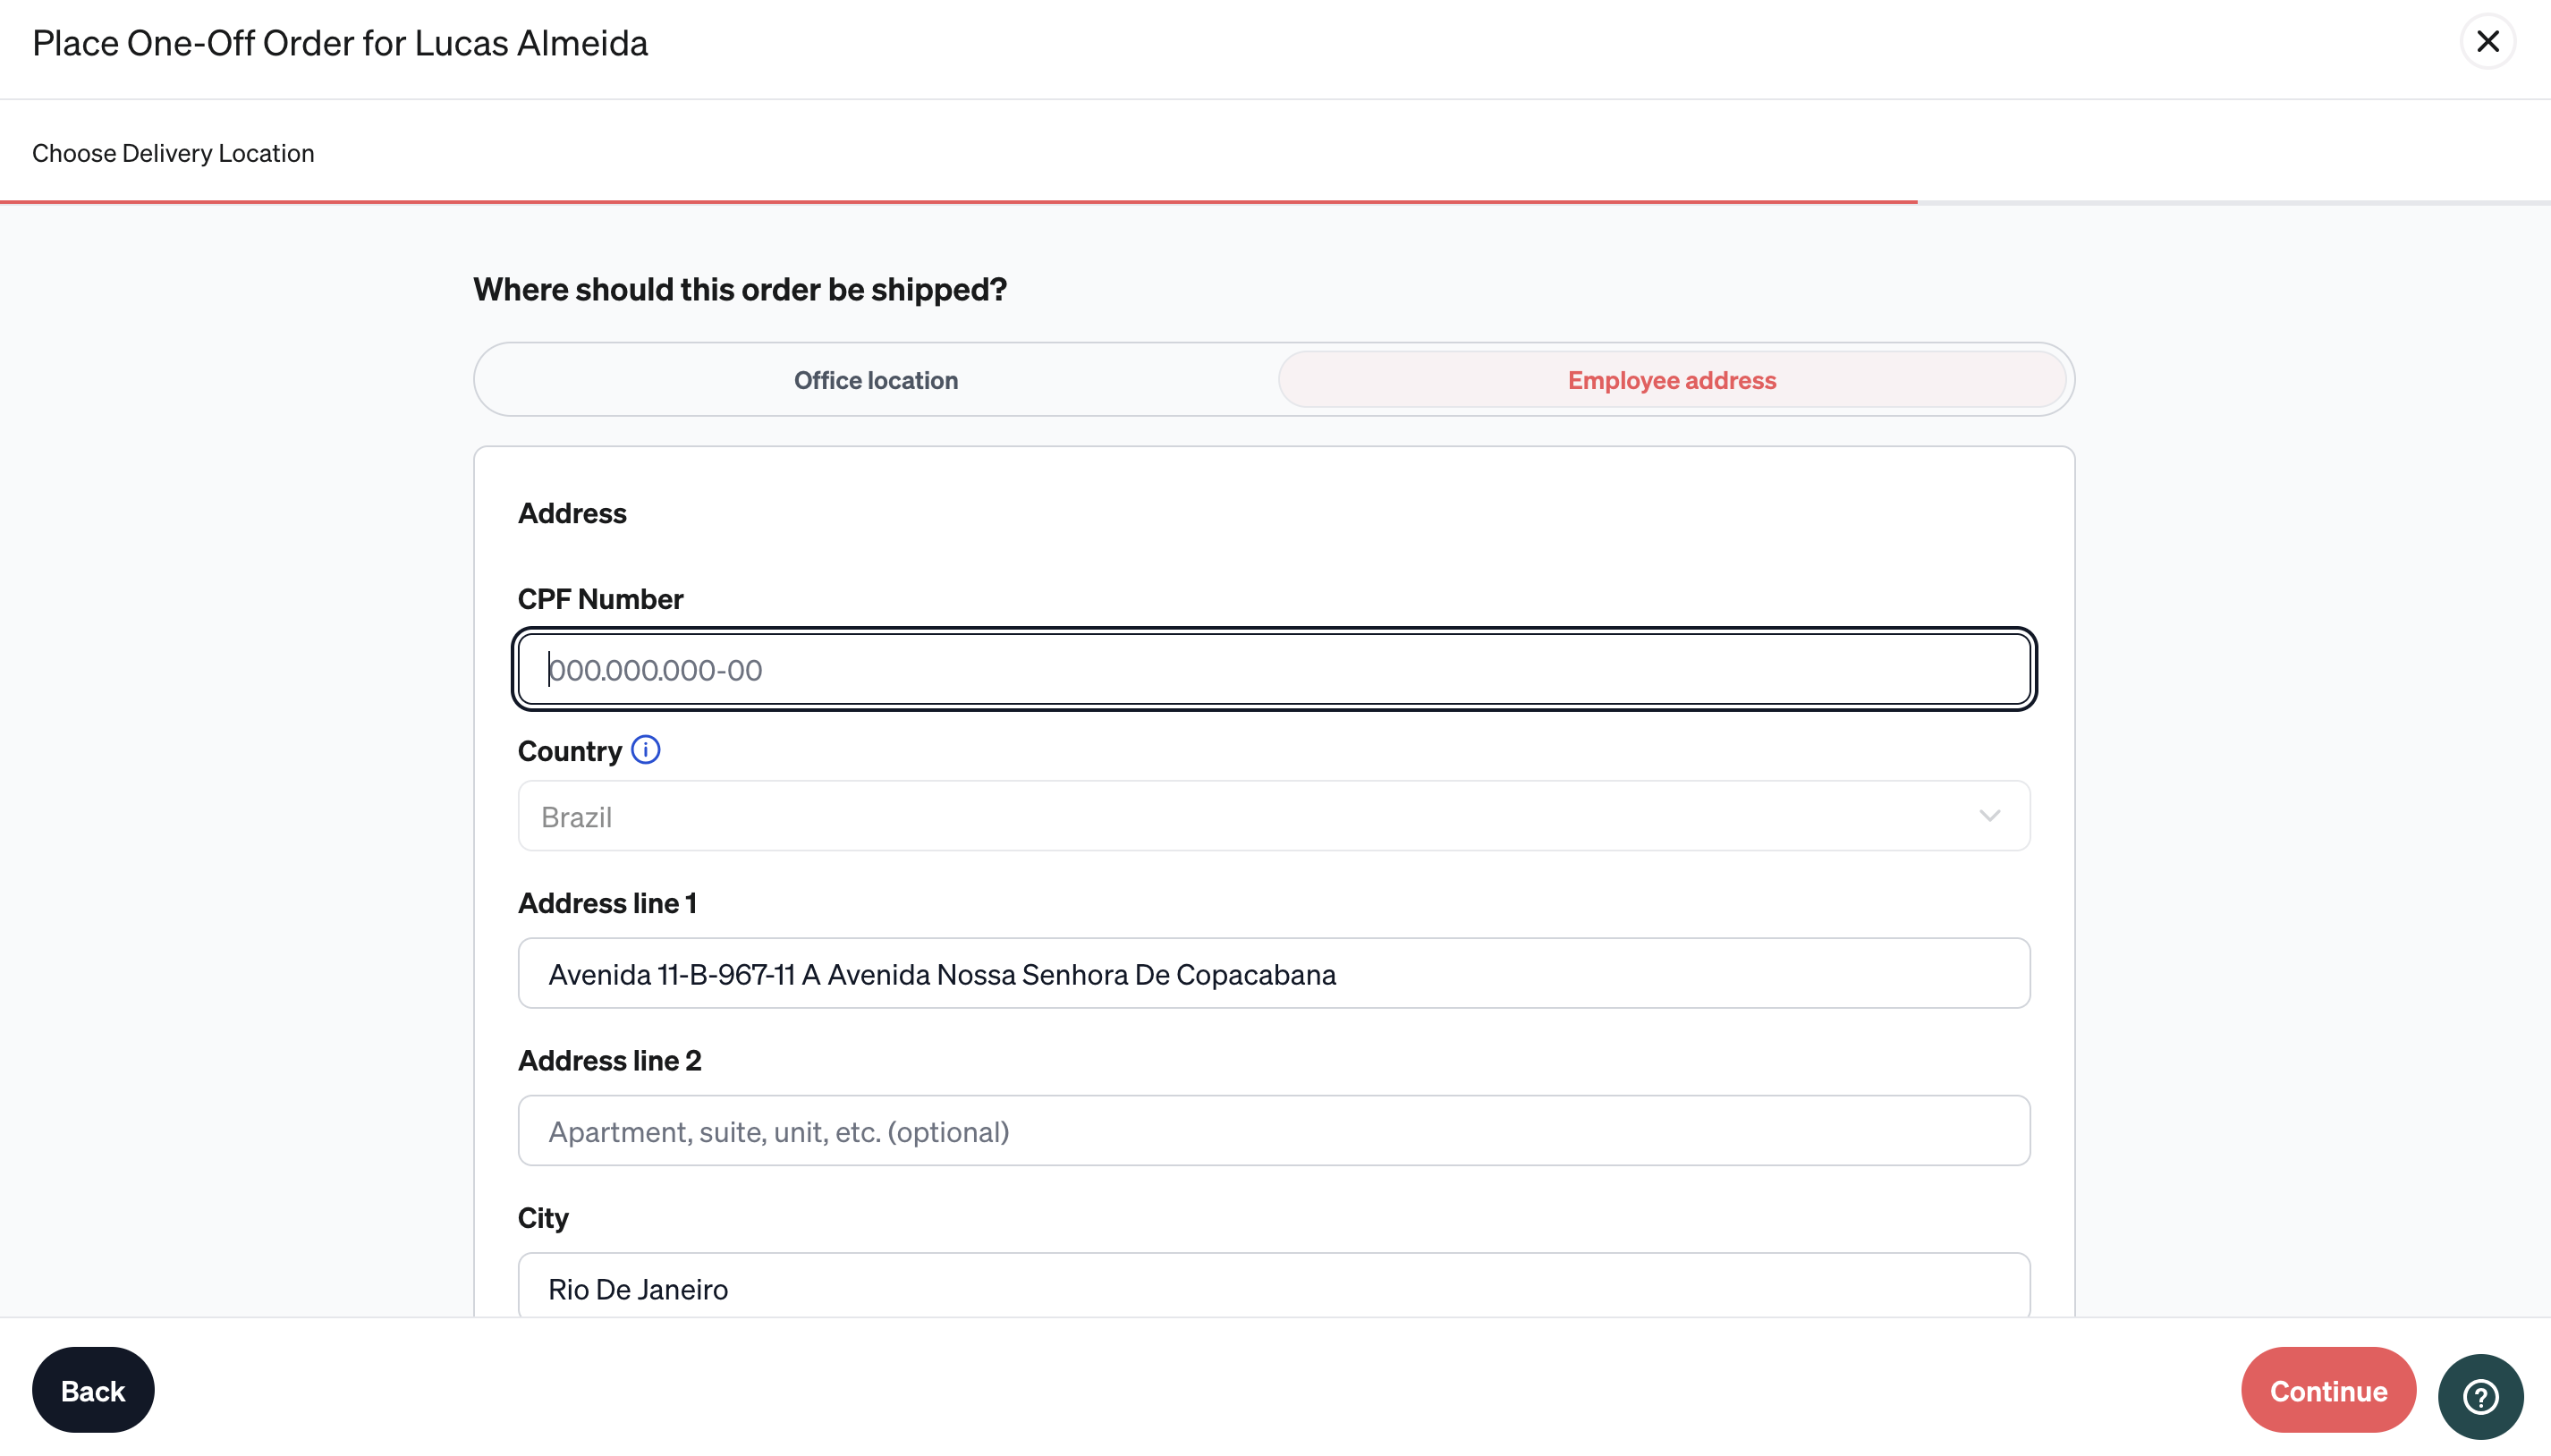Proceed with the Continue button

click(2328, 1390)
